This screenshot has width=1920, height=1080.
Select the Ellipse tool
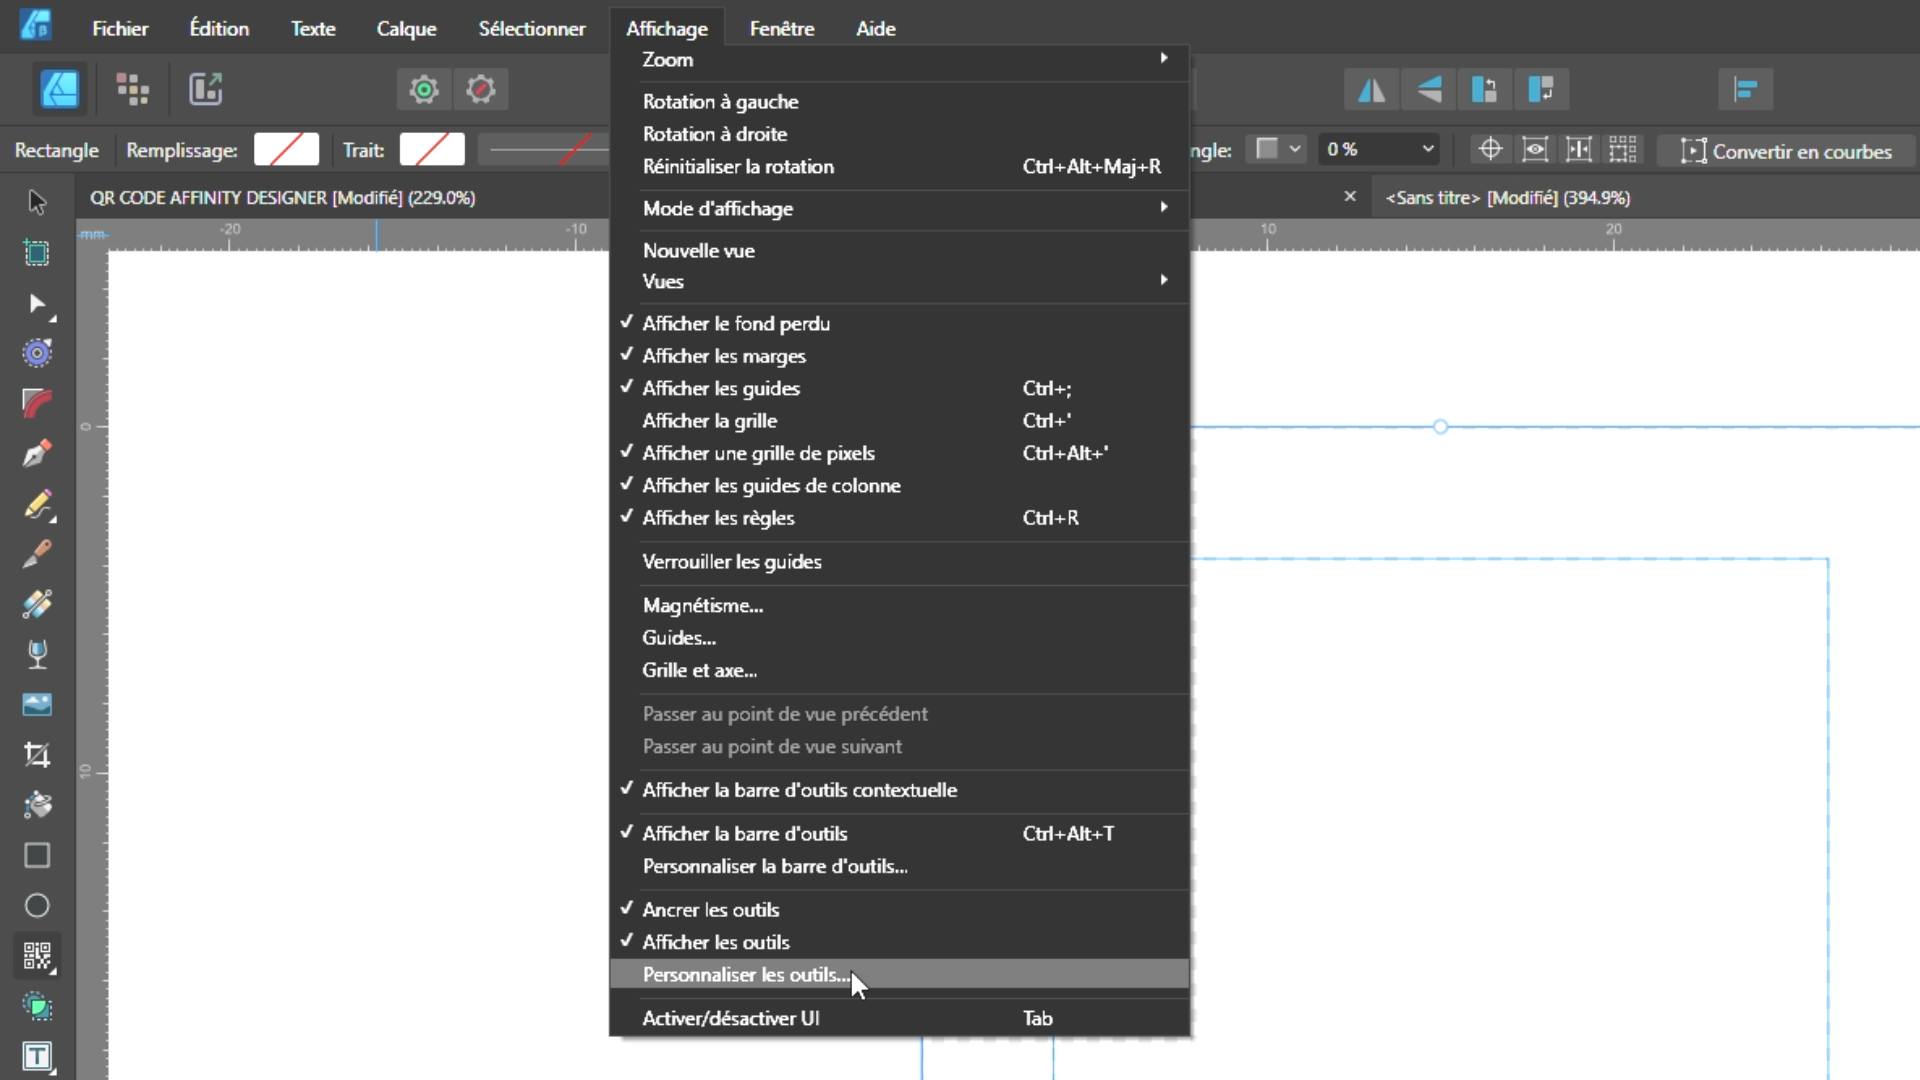coord(37,906)
